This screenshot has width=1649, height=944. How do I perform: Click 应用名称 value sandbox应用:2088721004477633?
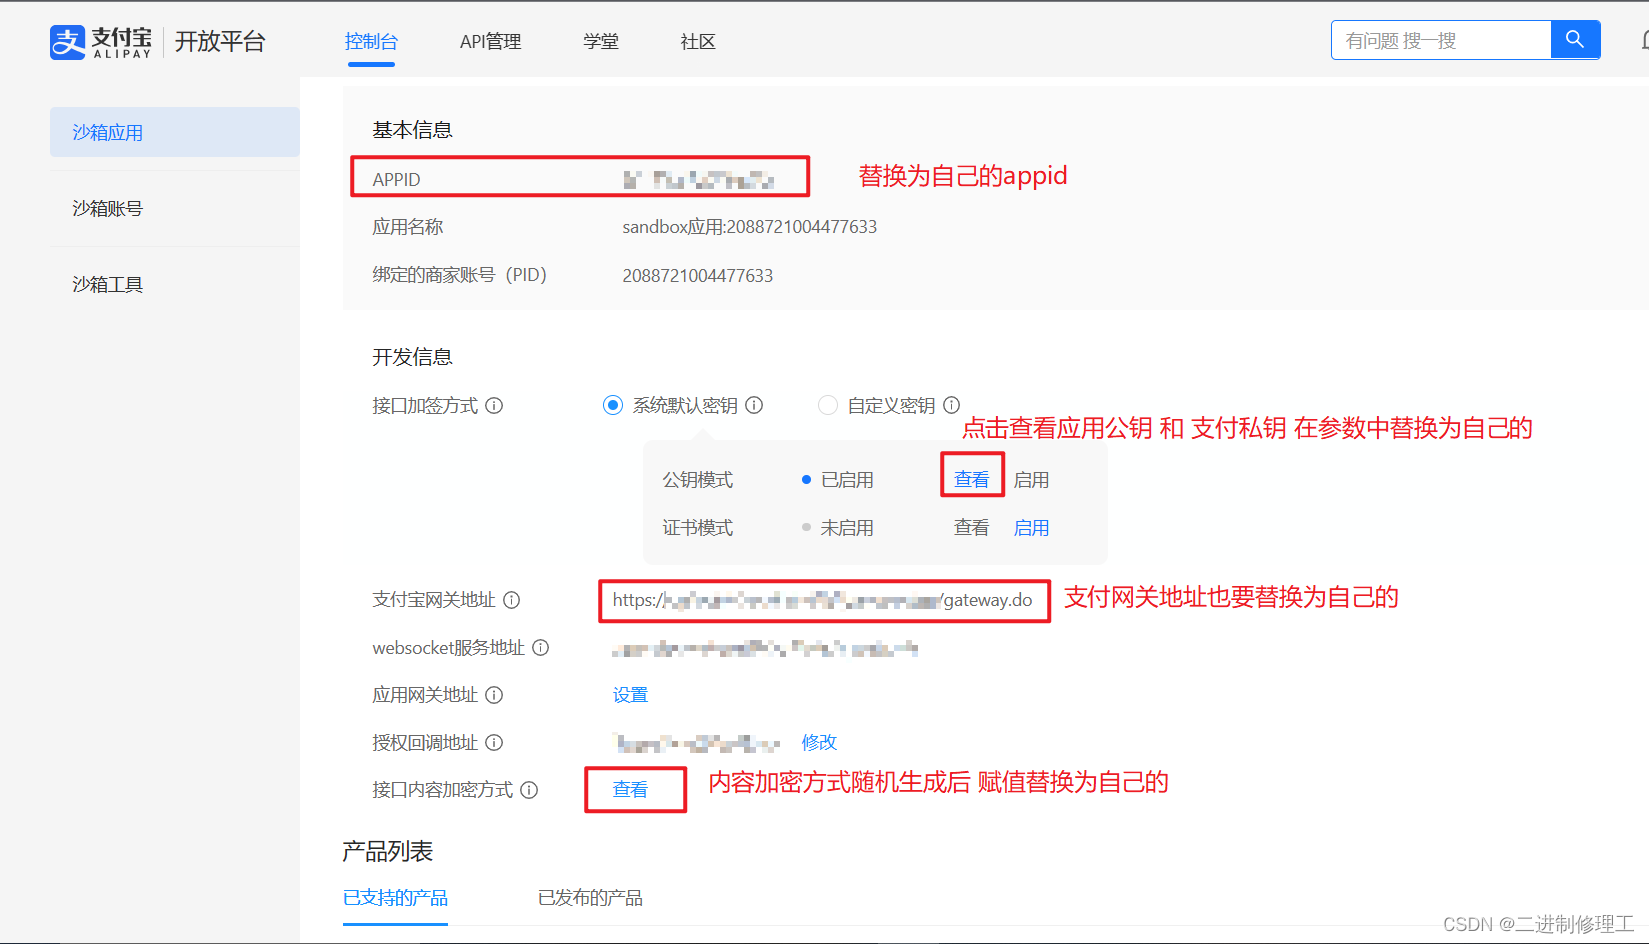[x=749, y=227]
